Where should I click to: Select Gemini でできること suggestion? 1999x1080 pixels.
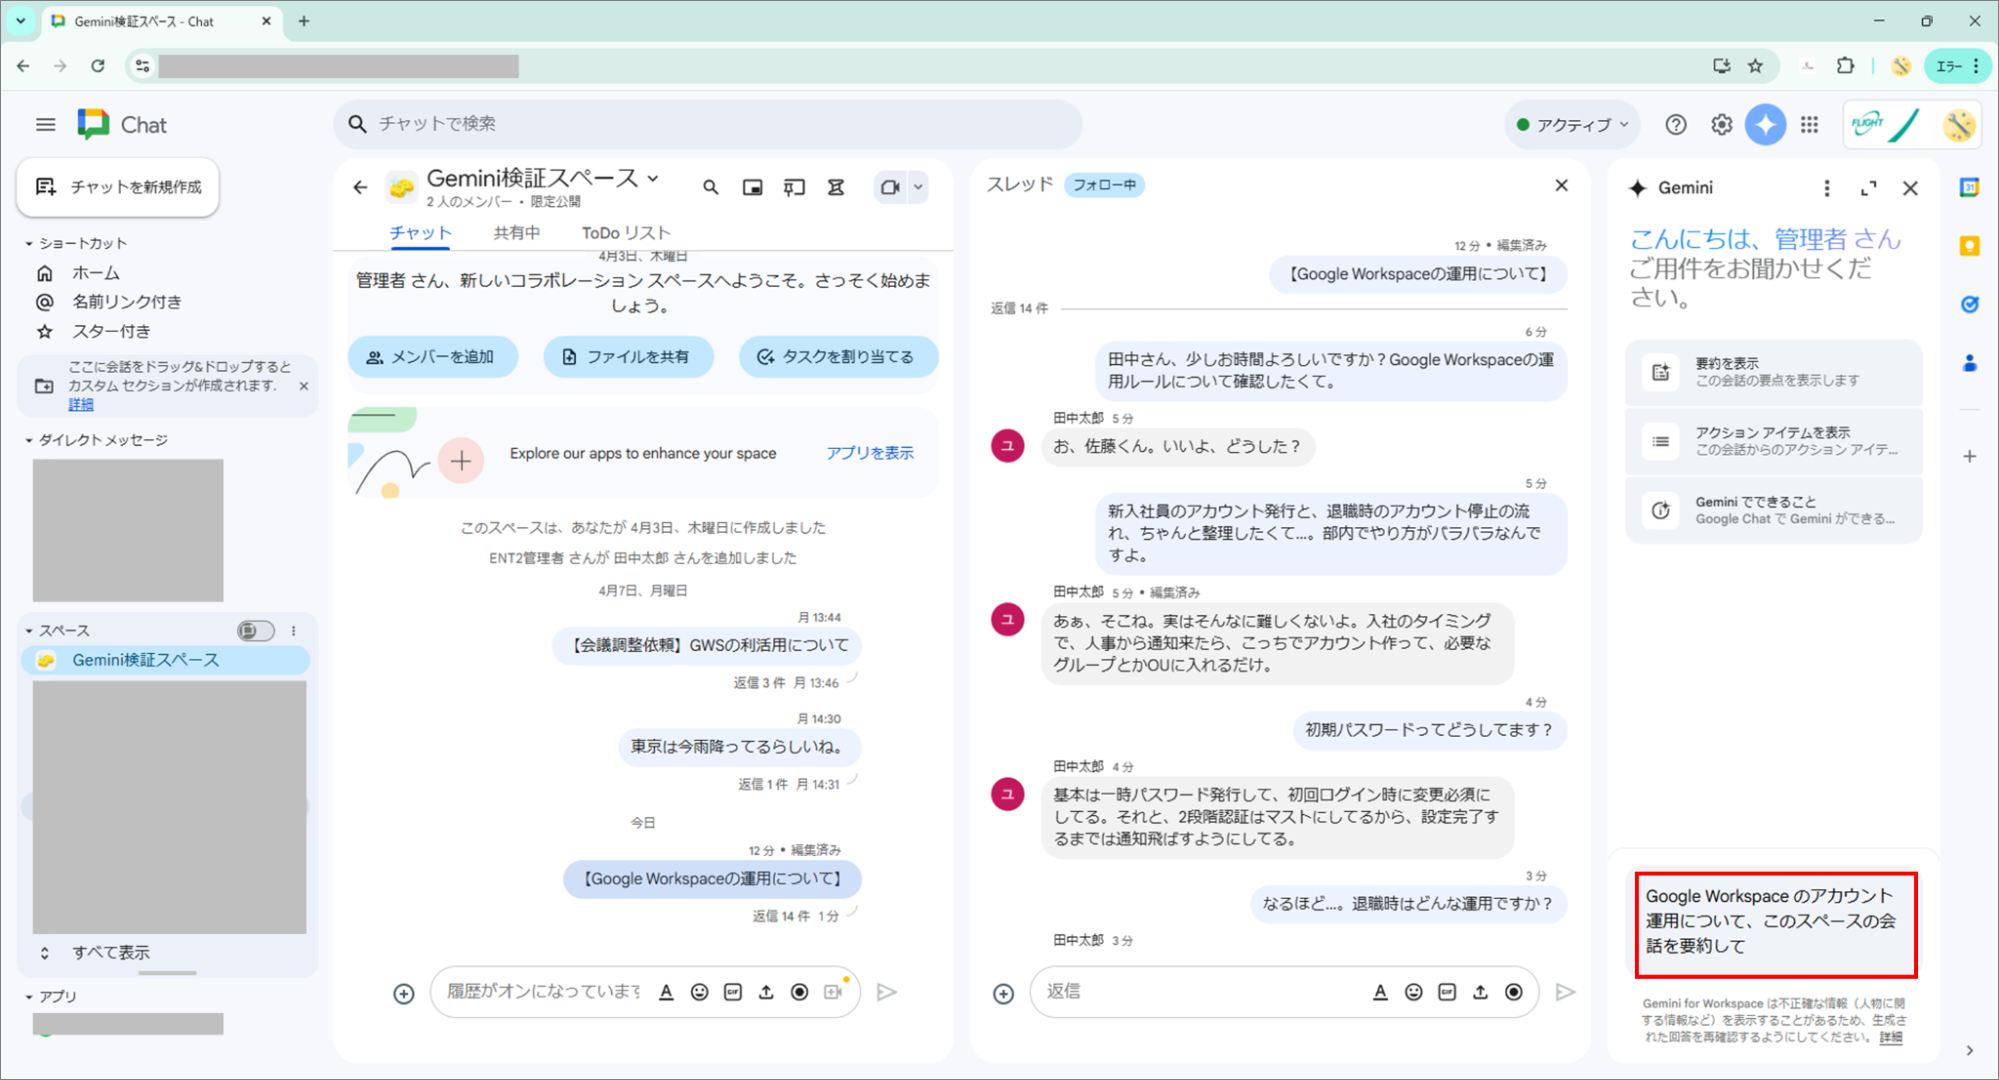click(1773, 510)
